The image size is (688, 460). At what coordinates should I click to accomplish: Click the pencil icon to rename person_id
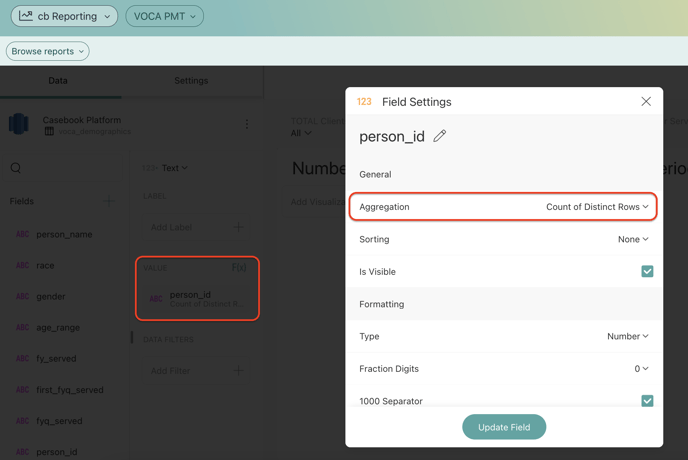click(440, 136)
